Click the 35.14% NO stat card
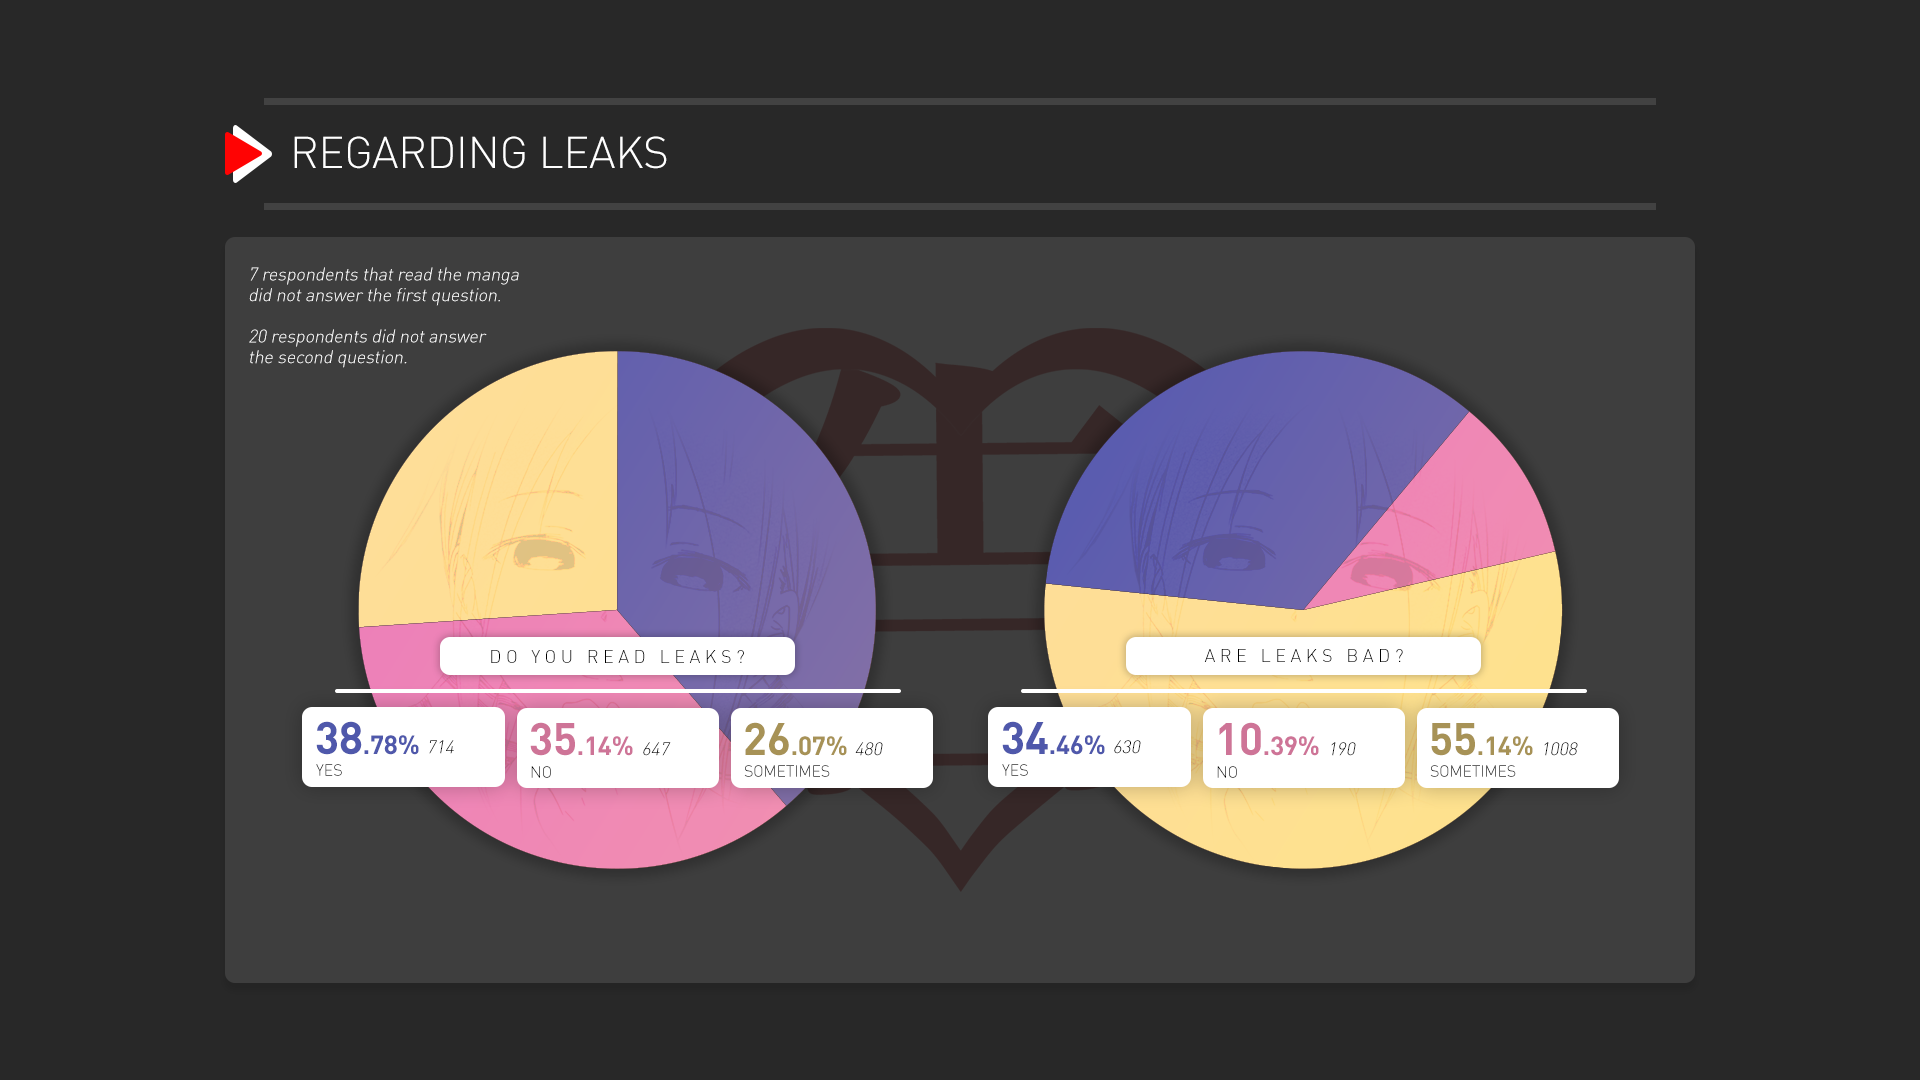The image size is (1920, 1080). pyautogui.click(x=618, y=748)
